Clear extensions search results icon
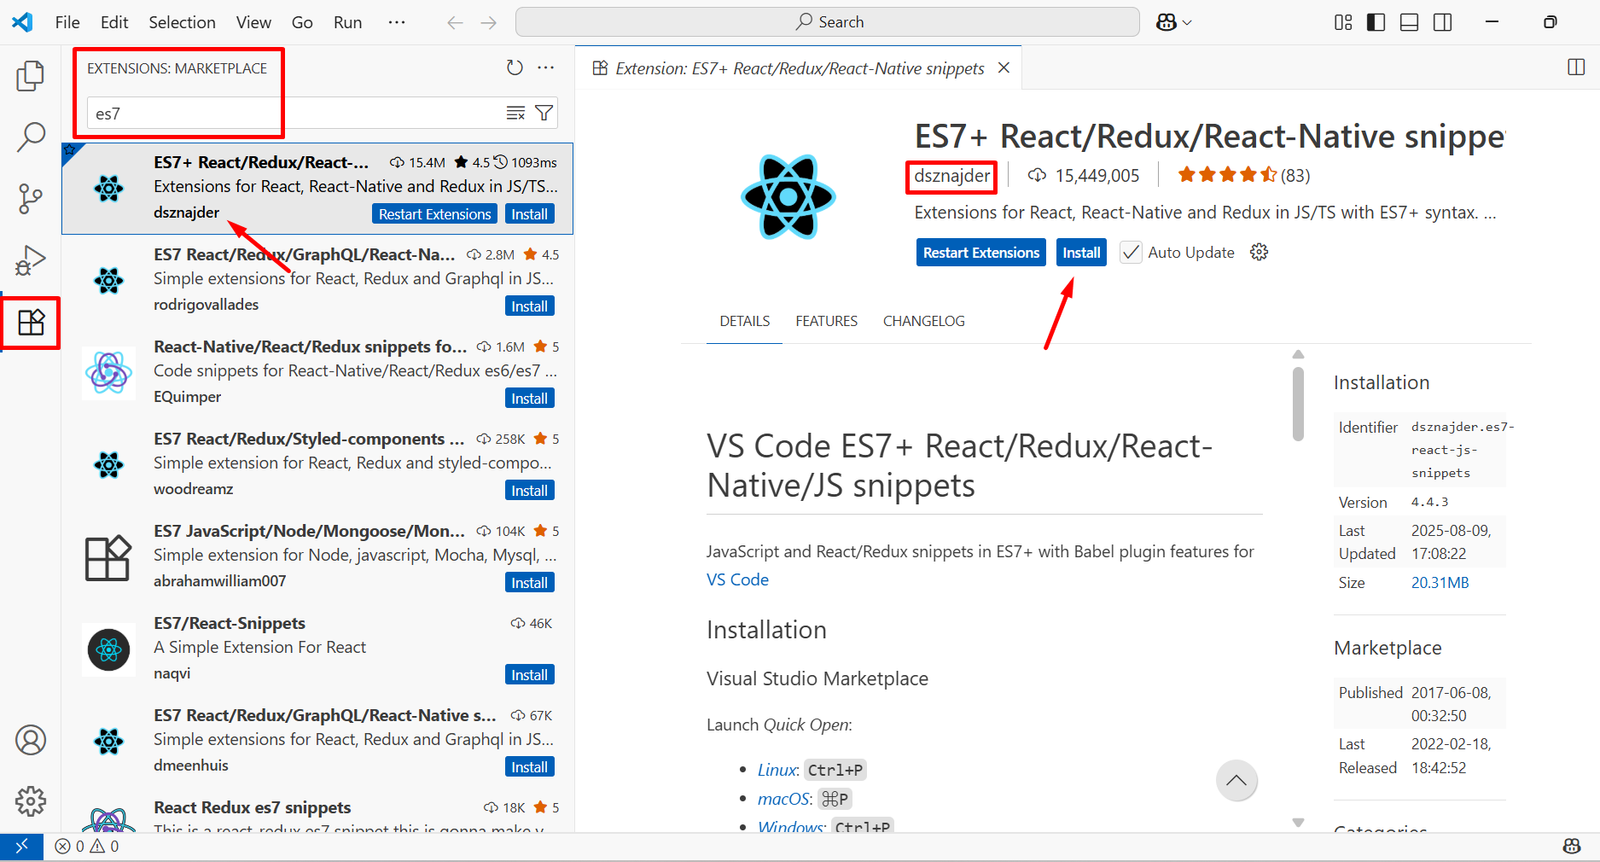Viewport: 1600px width, 862px height. point(516,113)
